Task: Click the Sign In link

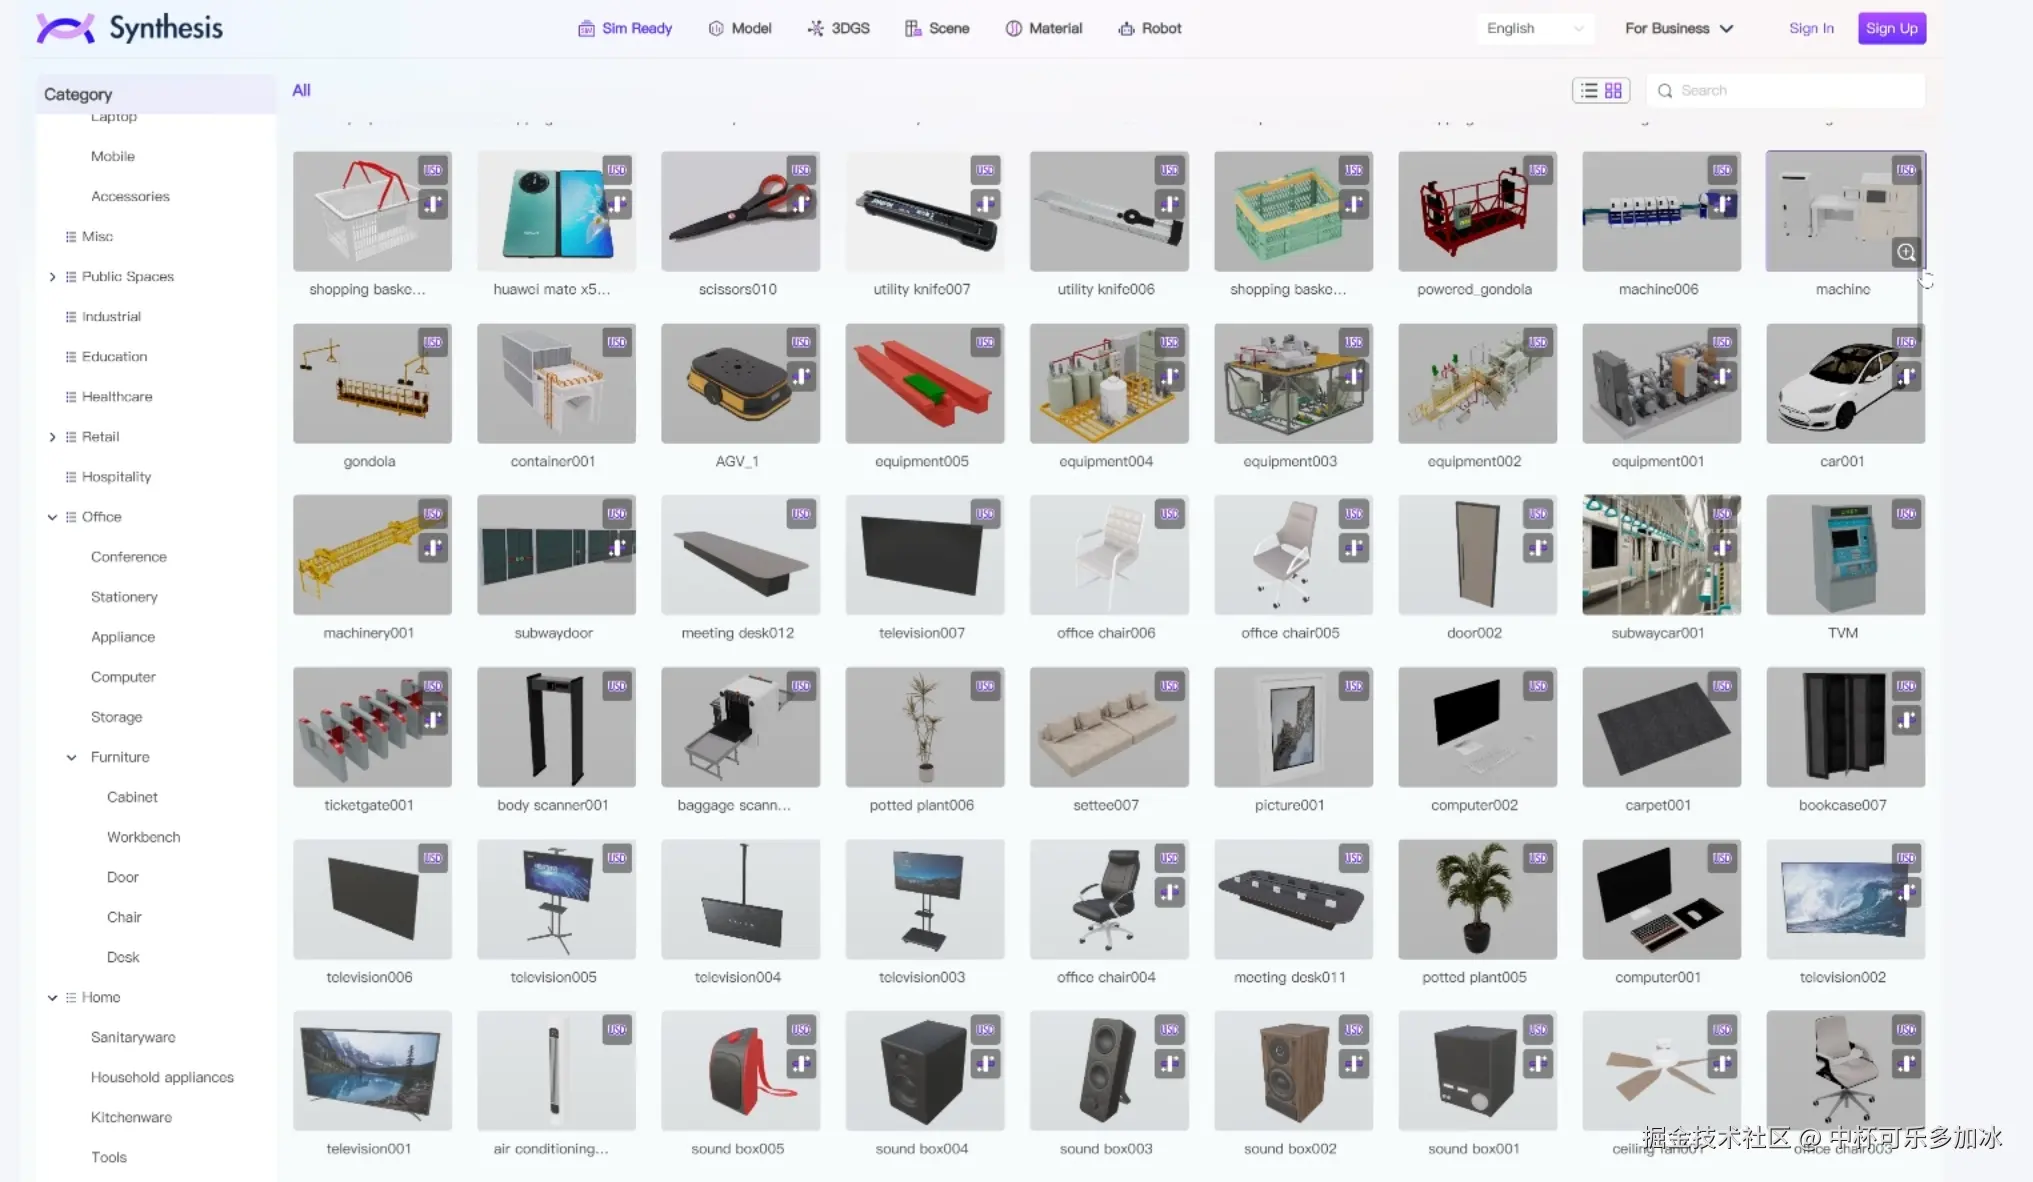Action: pyautogui.click(x=1811, y=28)
